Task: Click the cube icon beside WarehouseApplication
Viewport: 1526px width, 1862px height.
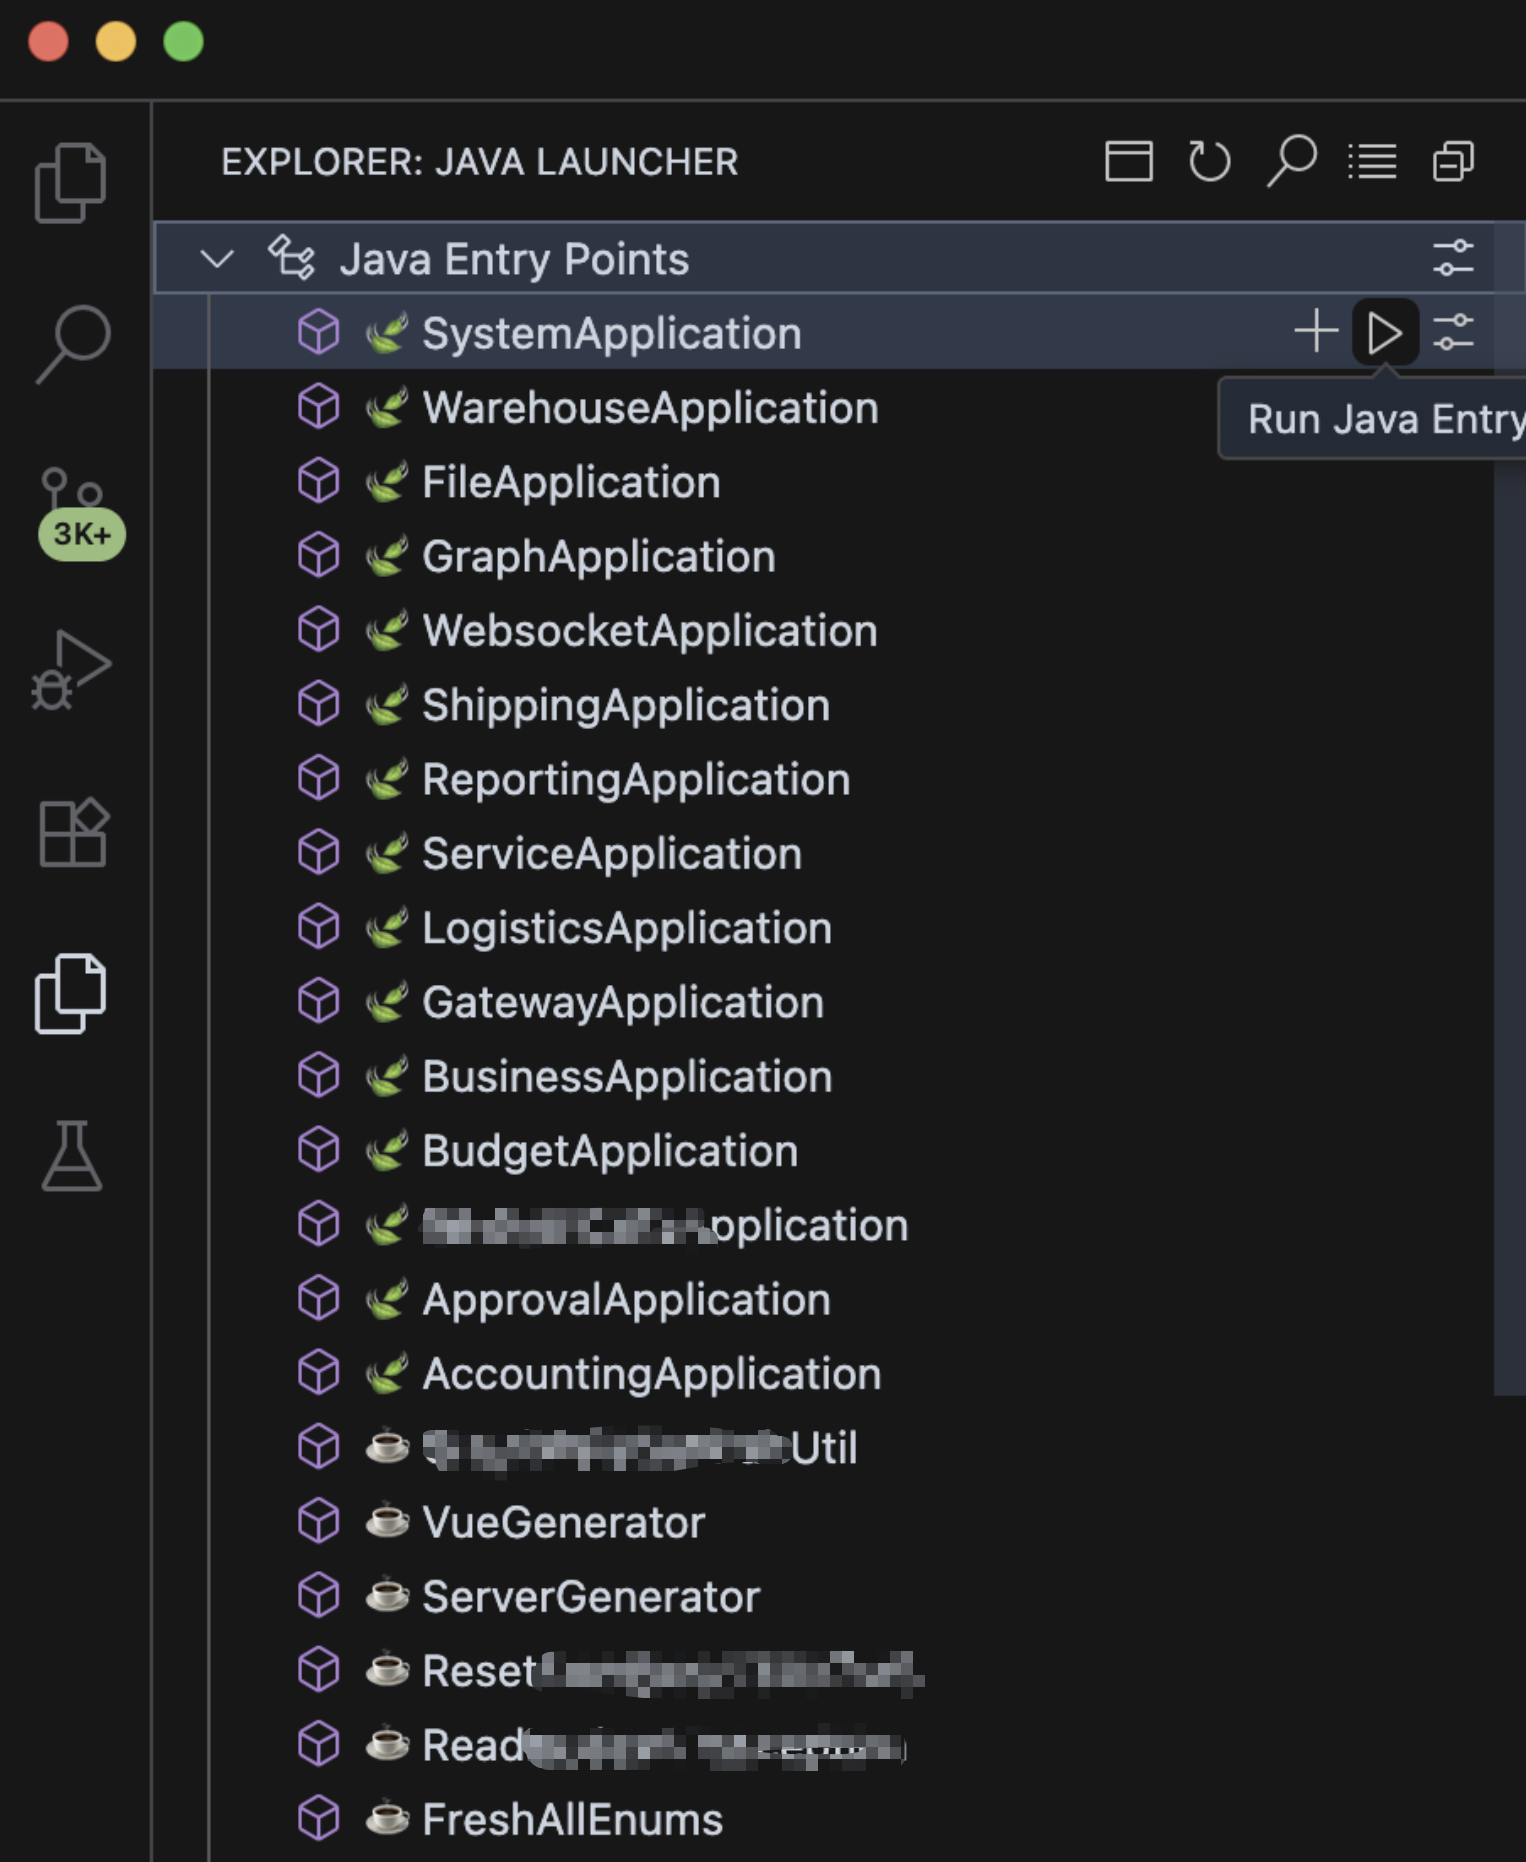Action: (319, 407)
